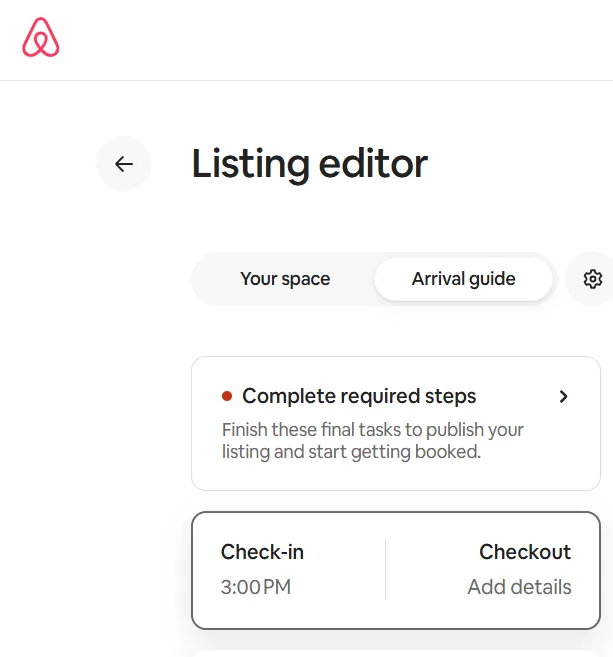Click Add details under Checkout
Viewport: 613px width, 657px height.
tap(519, 587)
